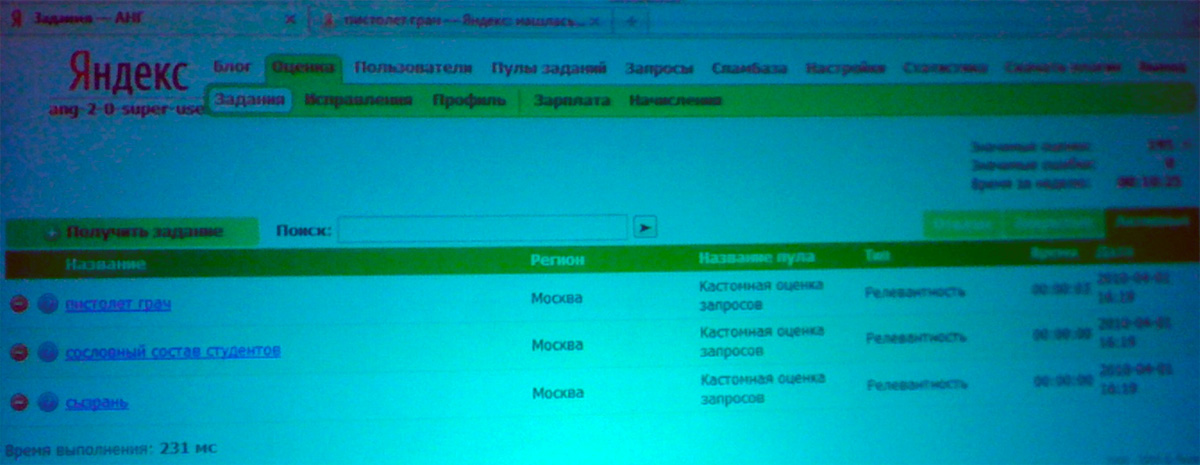Click the plus icon on Получить задание

[51, 233]
